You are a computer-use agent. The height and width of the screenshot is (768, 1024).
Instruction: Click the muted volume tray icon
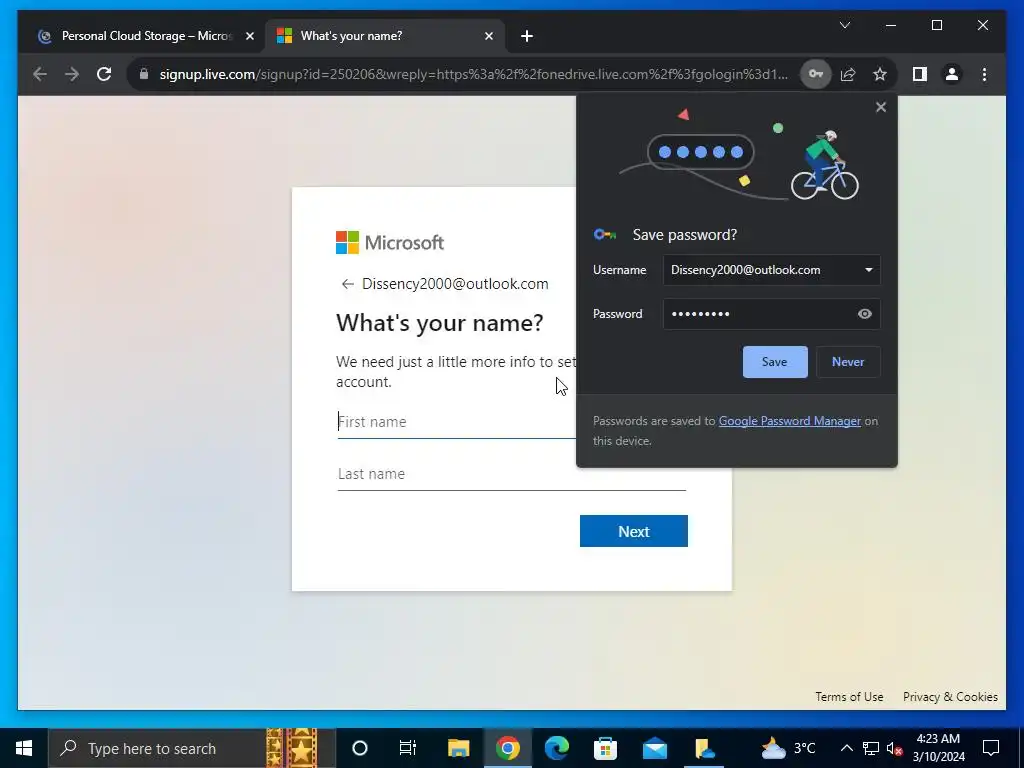click(894, 748)
